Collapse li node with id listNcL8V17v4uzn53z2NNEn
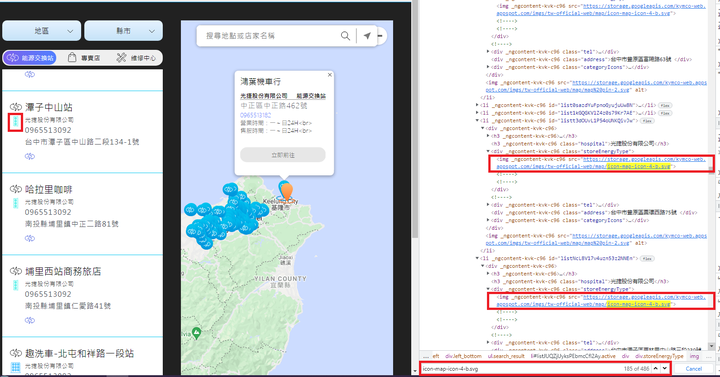The image size is (720, 377). pyautogui.click(x=477, y=259)
